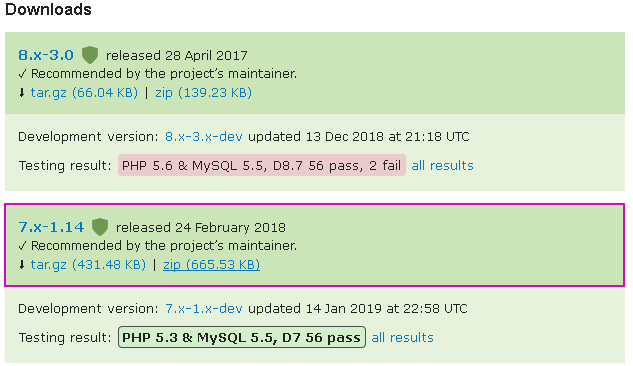The width and height of the screenshot is (633, 366).
Task: Open the 8.x-3.x-dev development version
Action: coord(203,136)
